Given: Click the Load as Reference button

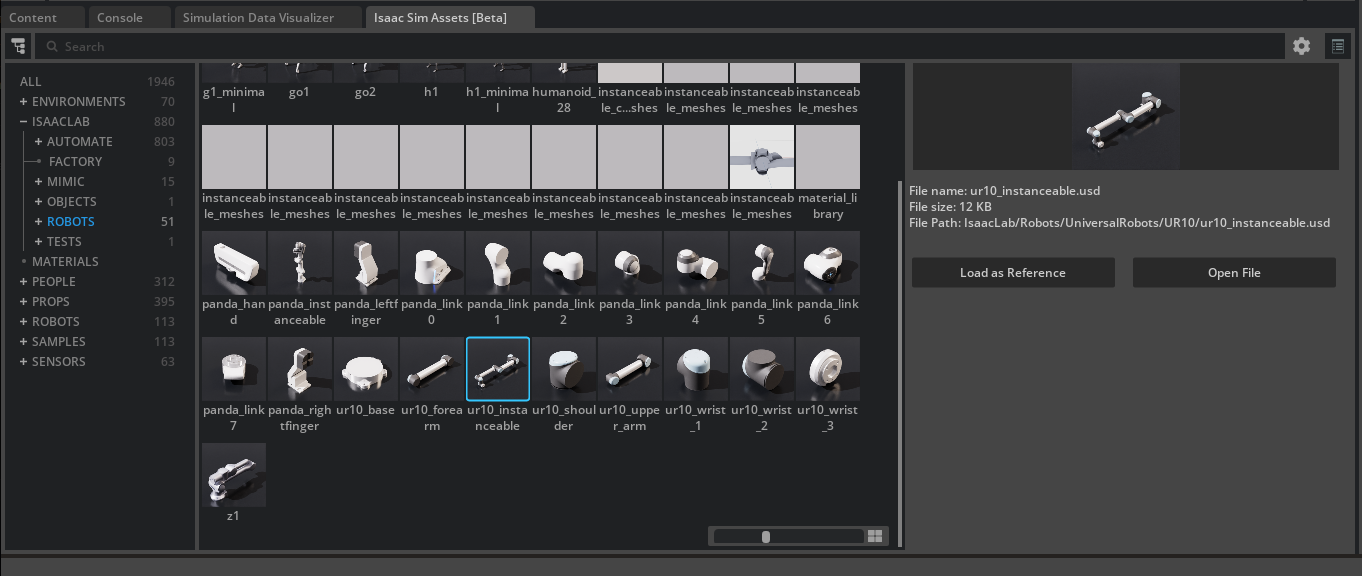Looking at the screenshot, I should pyautogui.click(x=1013, y=273).
